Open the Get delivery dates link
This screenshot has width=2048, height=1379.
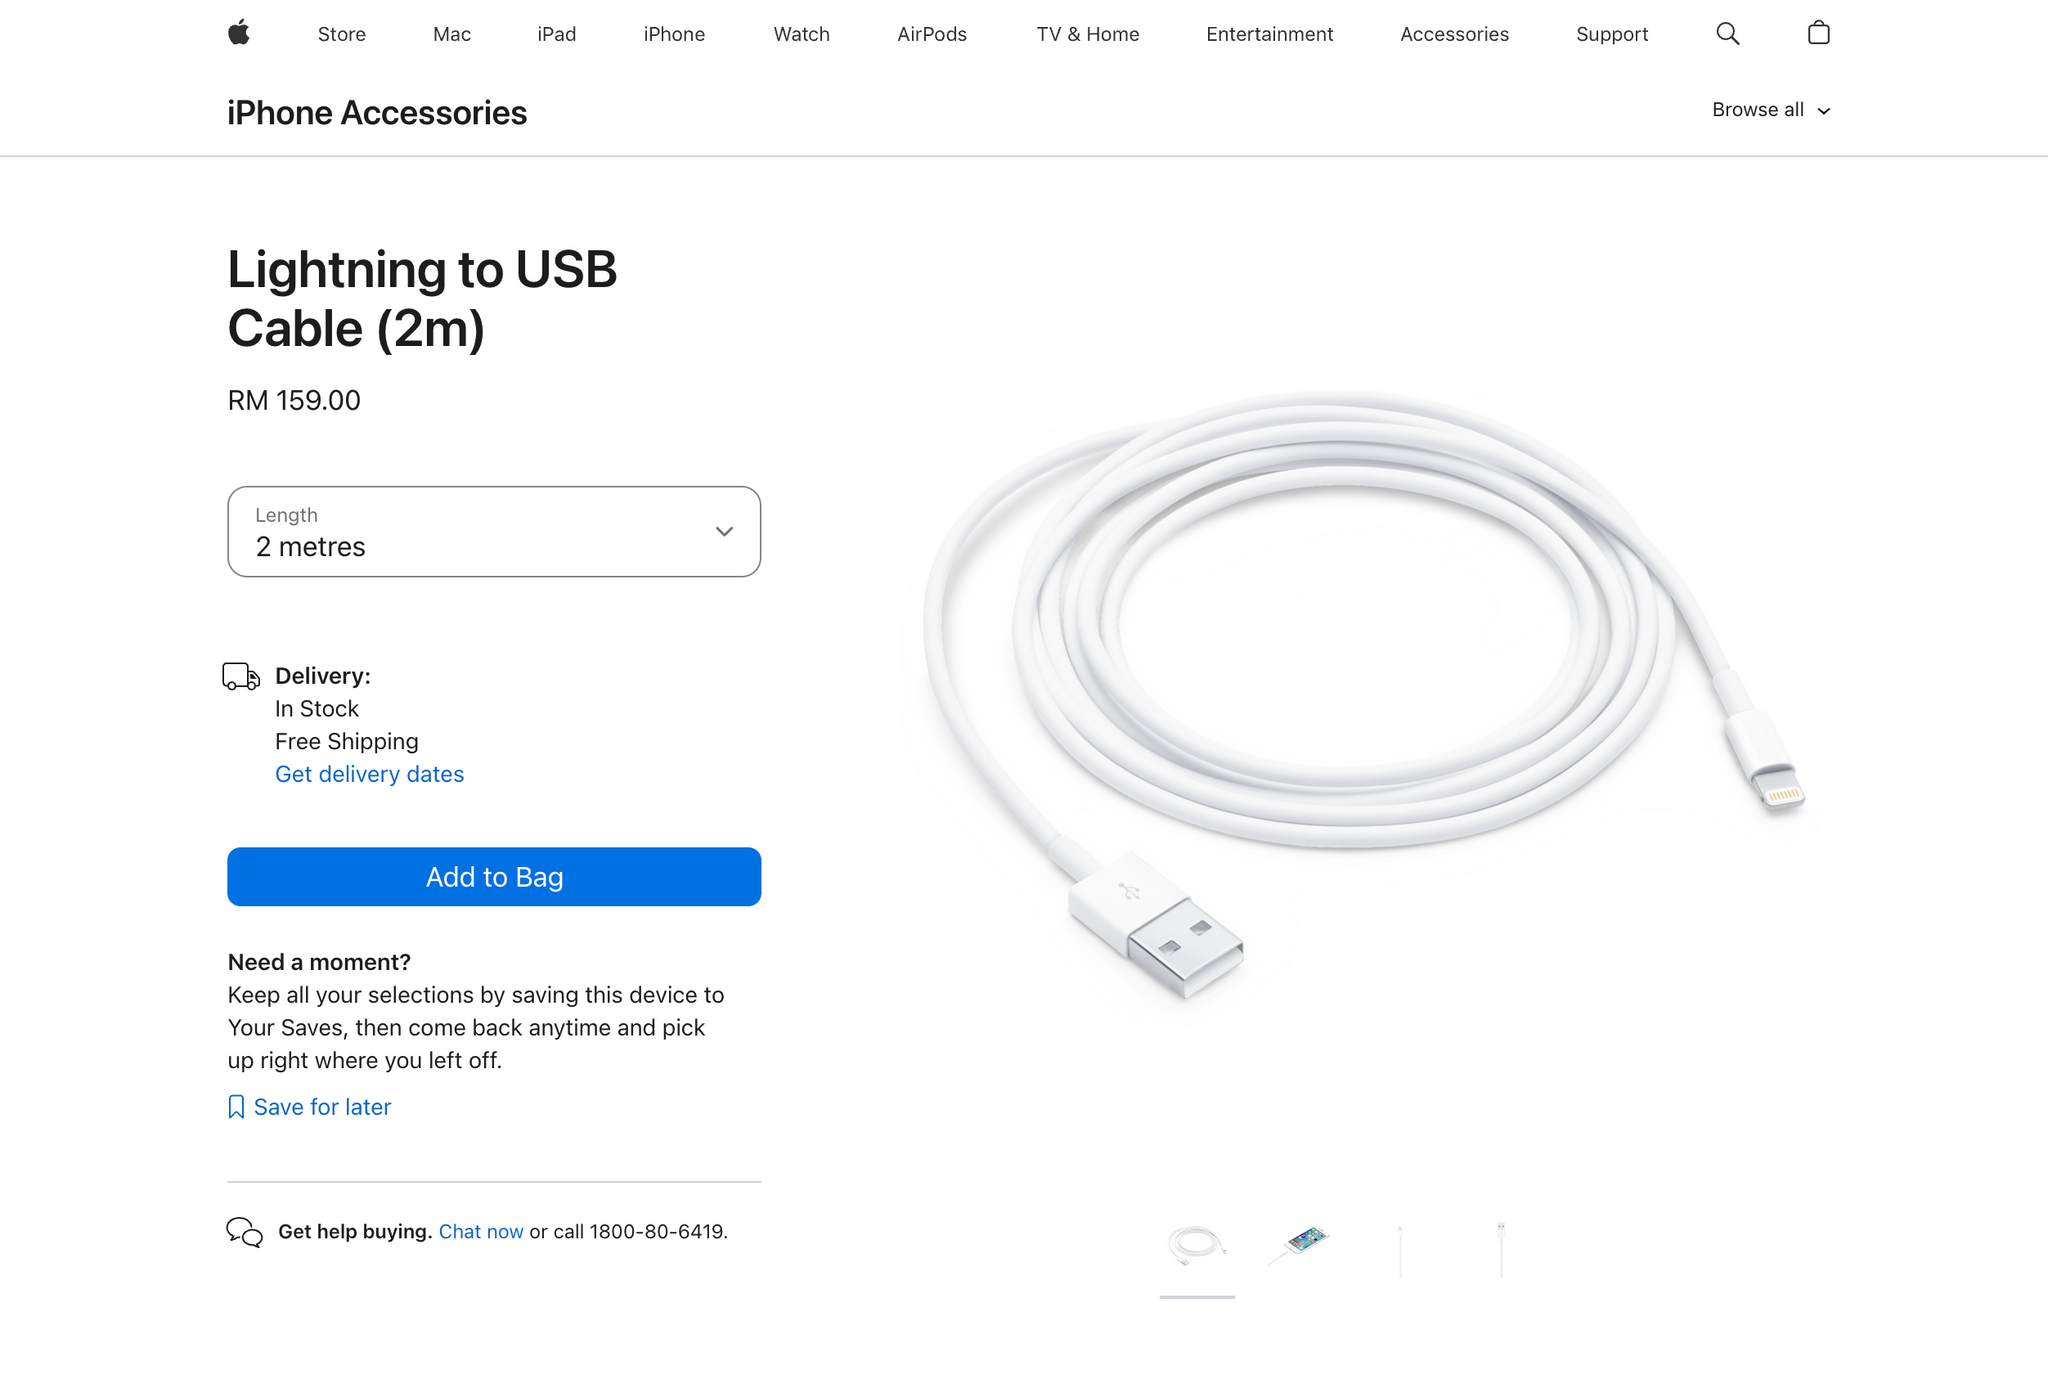pyautogui.click(x=369, y=774)
